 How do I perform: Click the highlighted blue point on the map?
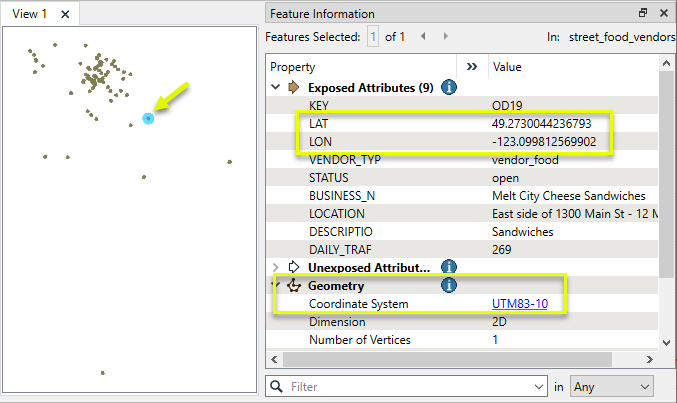pos(148,118)
